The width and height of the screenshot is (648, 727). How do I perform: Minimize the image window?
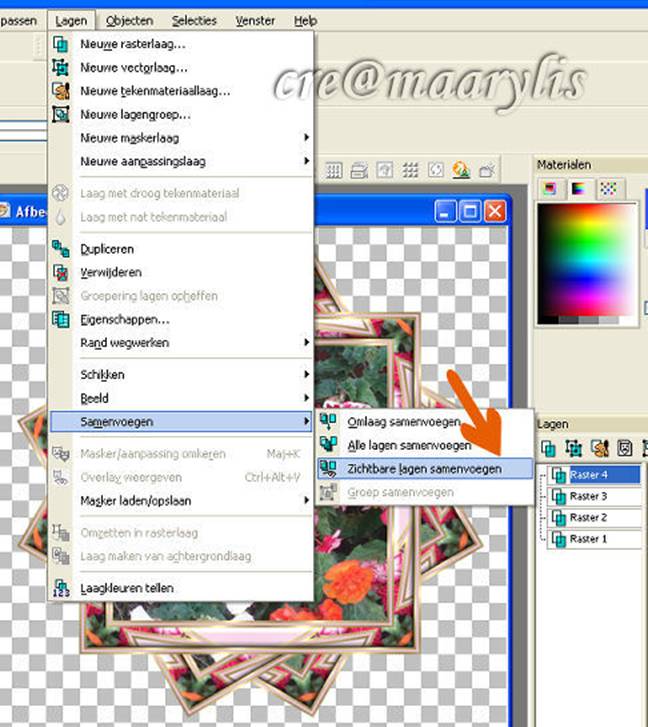(445, 212)
